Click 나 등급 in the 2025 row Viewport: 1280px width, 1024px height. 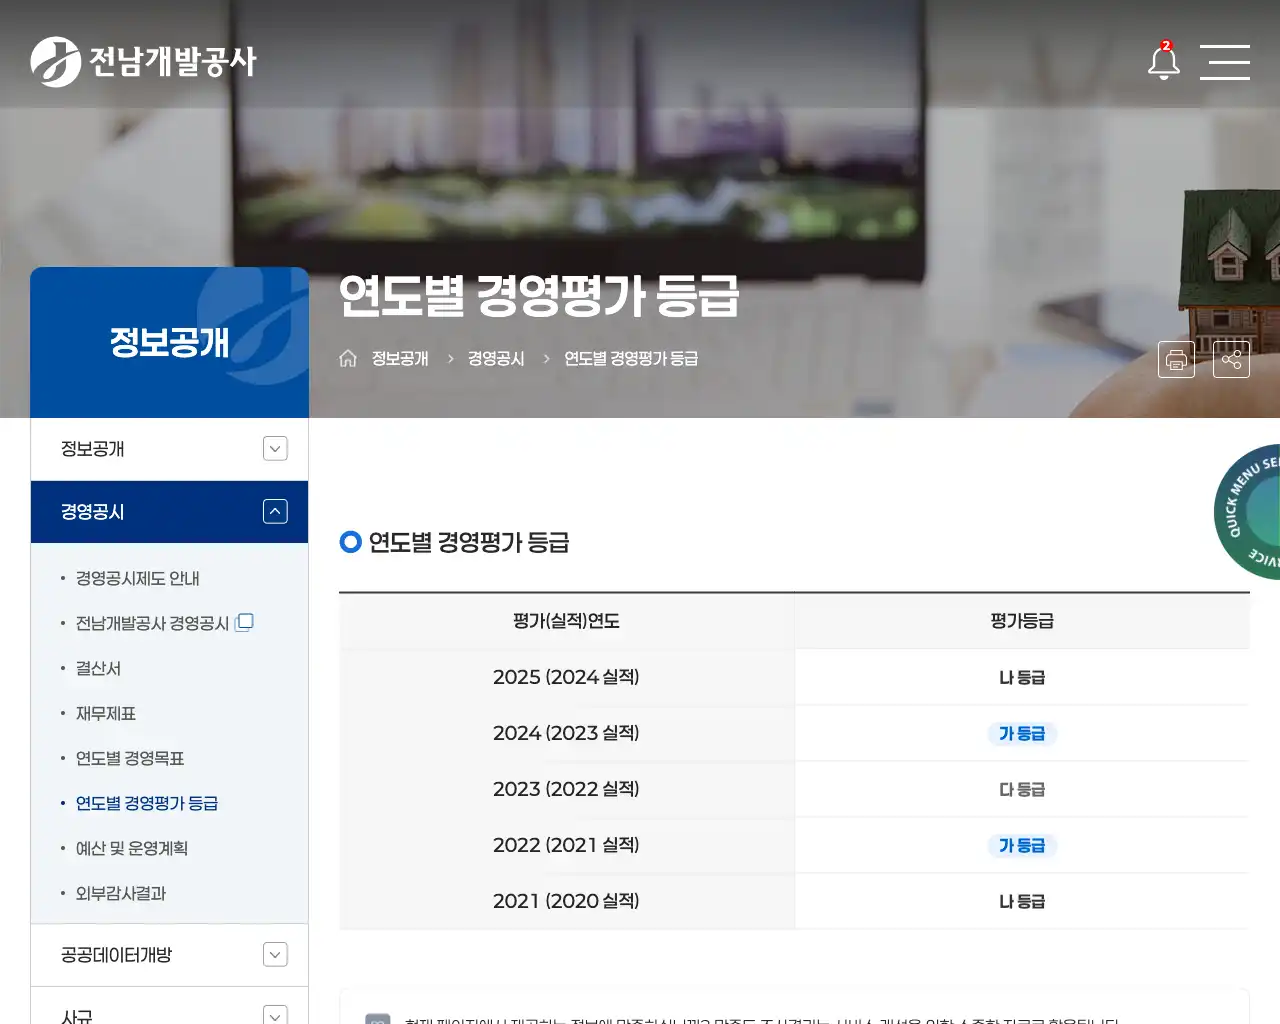pos(1022,677)
